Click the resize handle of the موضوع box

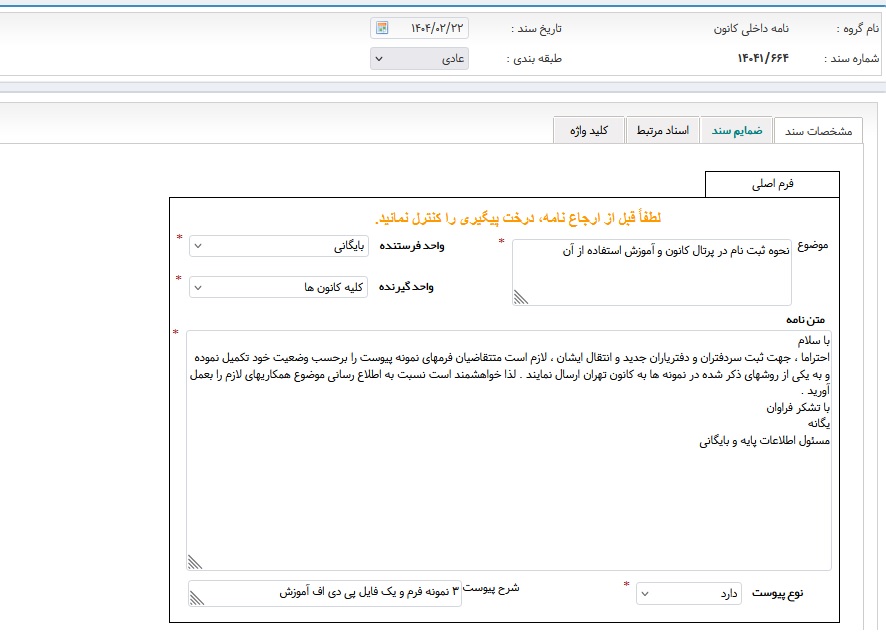click(x=520, y=296)
